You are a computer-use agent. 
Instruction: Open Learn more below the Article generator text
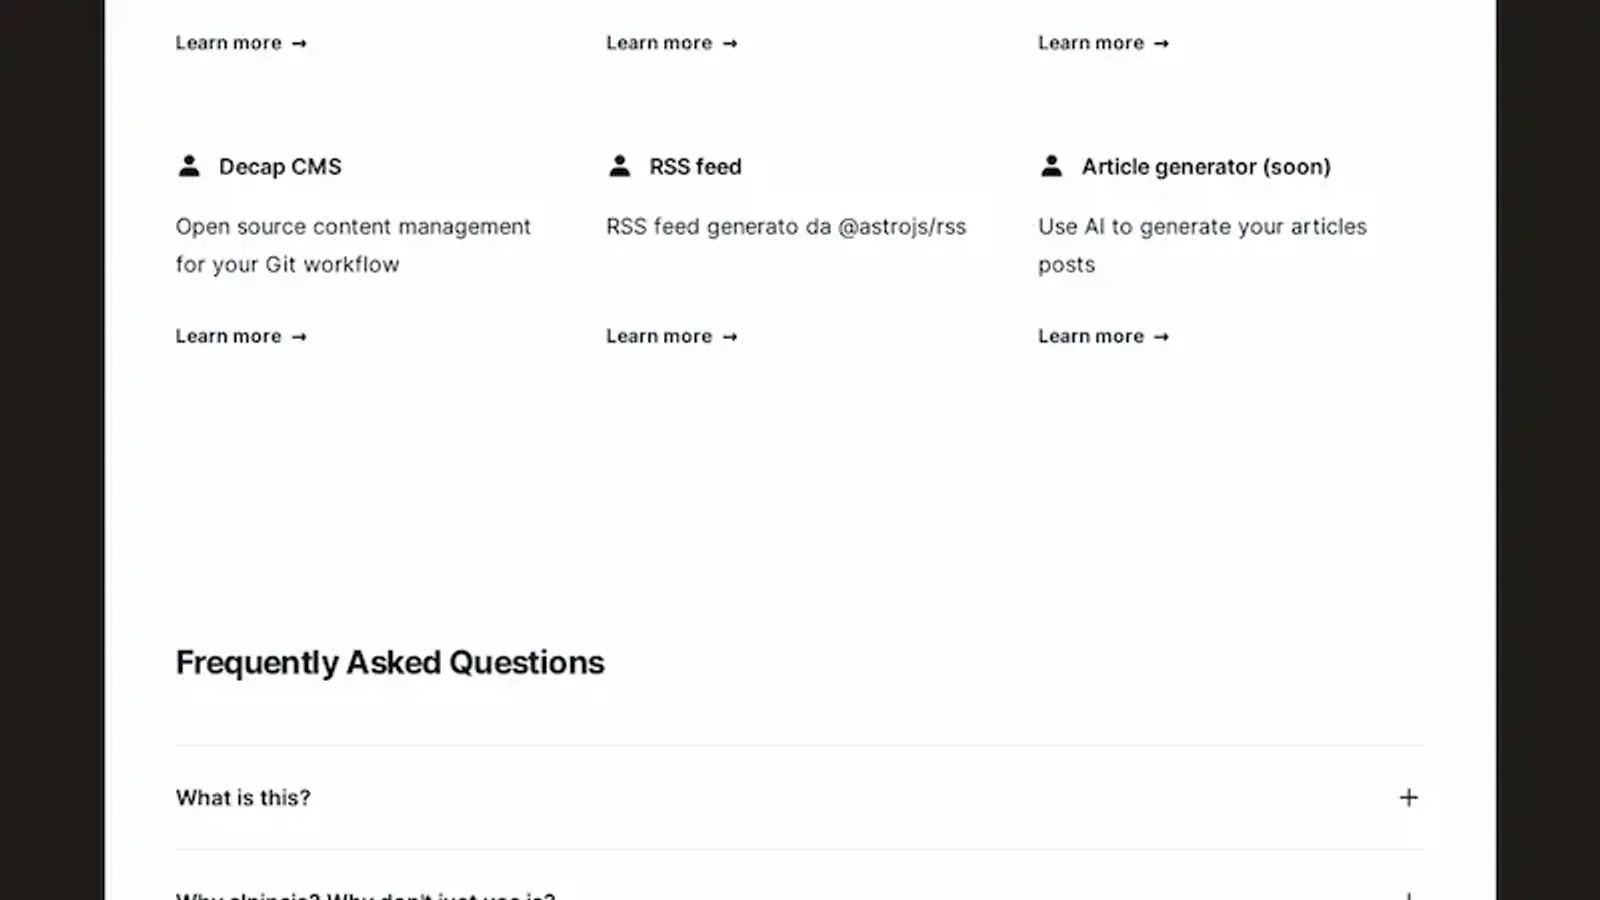coord(1091,337)
